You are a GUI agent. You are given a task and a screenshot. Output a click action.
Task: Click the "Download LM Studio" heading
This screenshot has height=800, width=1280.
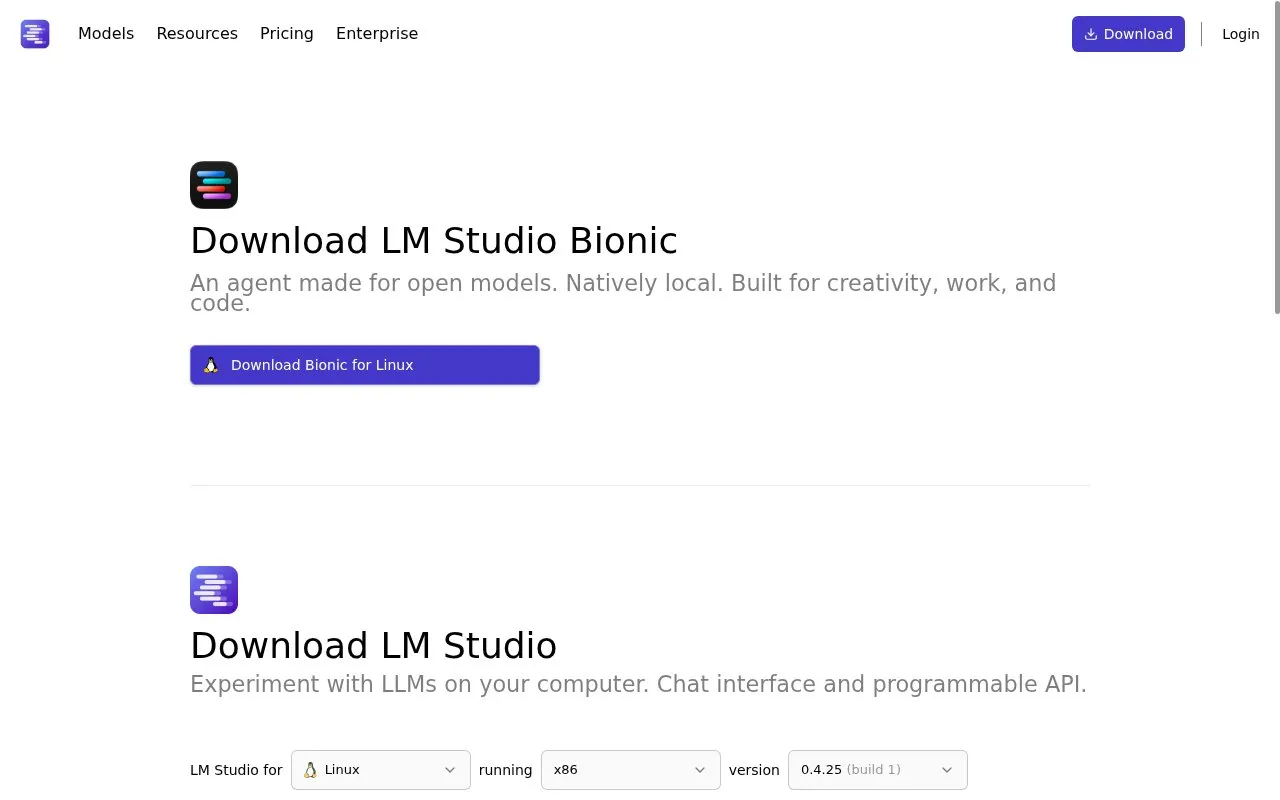click(x=373, y=646)
